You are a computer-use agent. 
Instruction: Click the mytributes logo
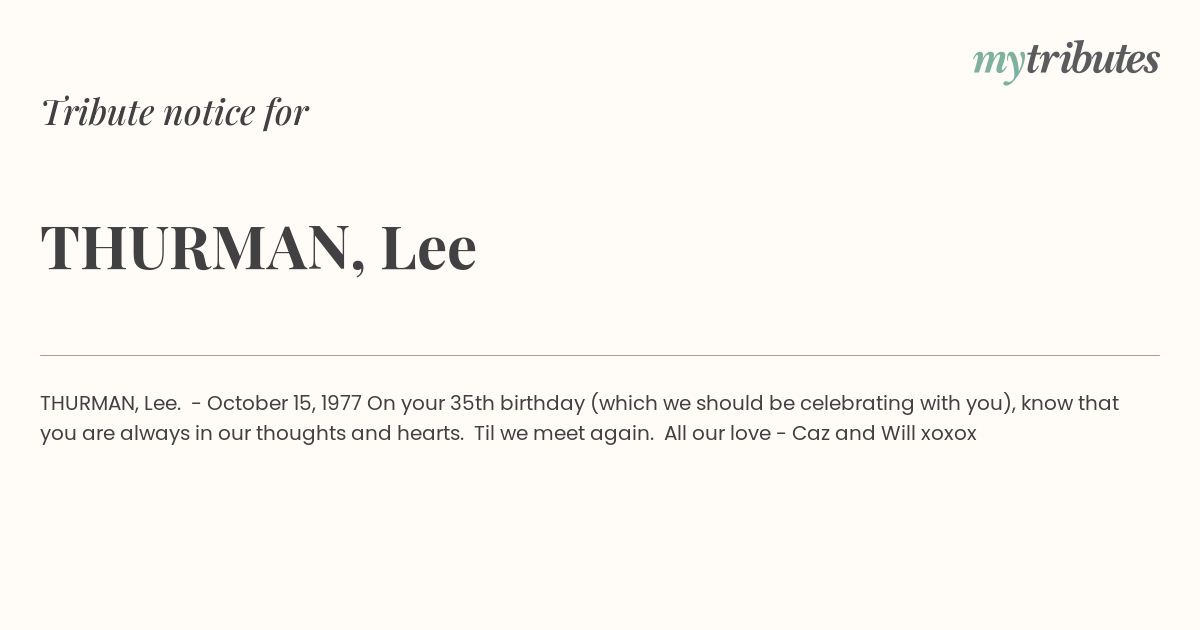click(x=1066, y=61)
